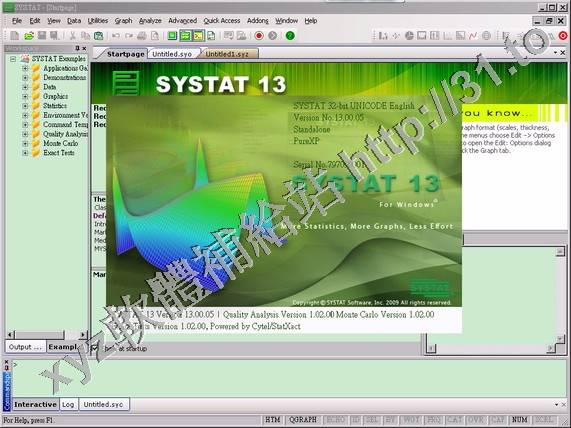Click the Undo arrow toolbar icon
571x428 pixels.
tap(116, 36)
